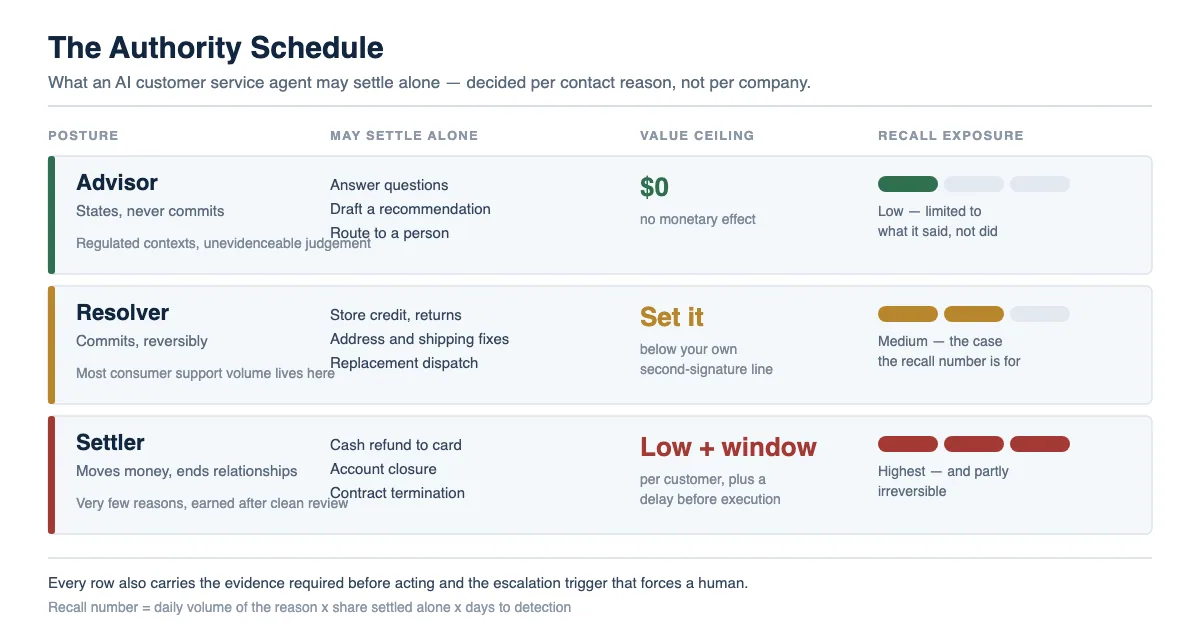Screen dimensions: 1200x630
Task: Click the second amber recall pill in Resolver row
Action: click(x=974, y=314)
